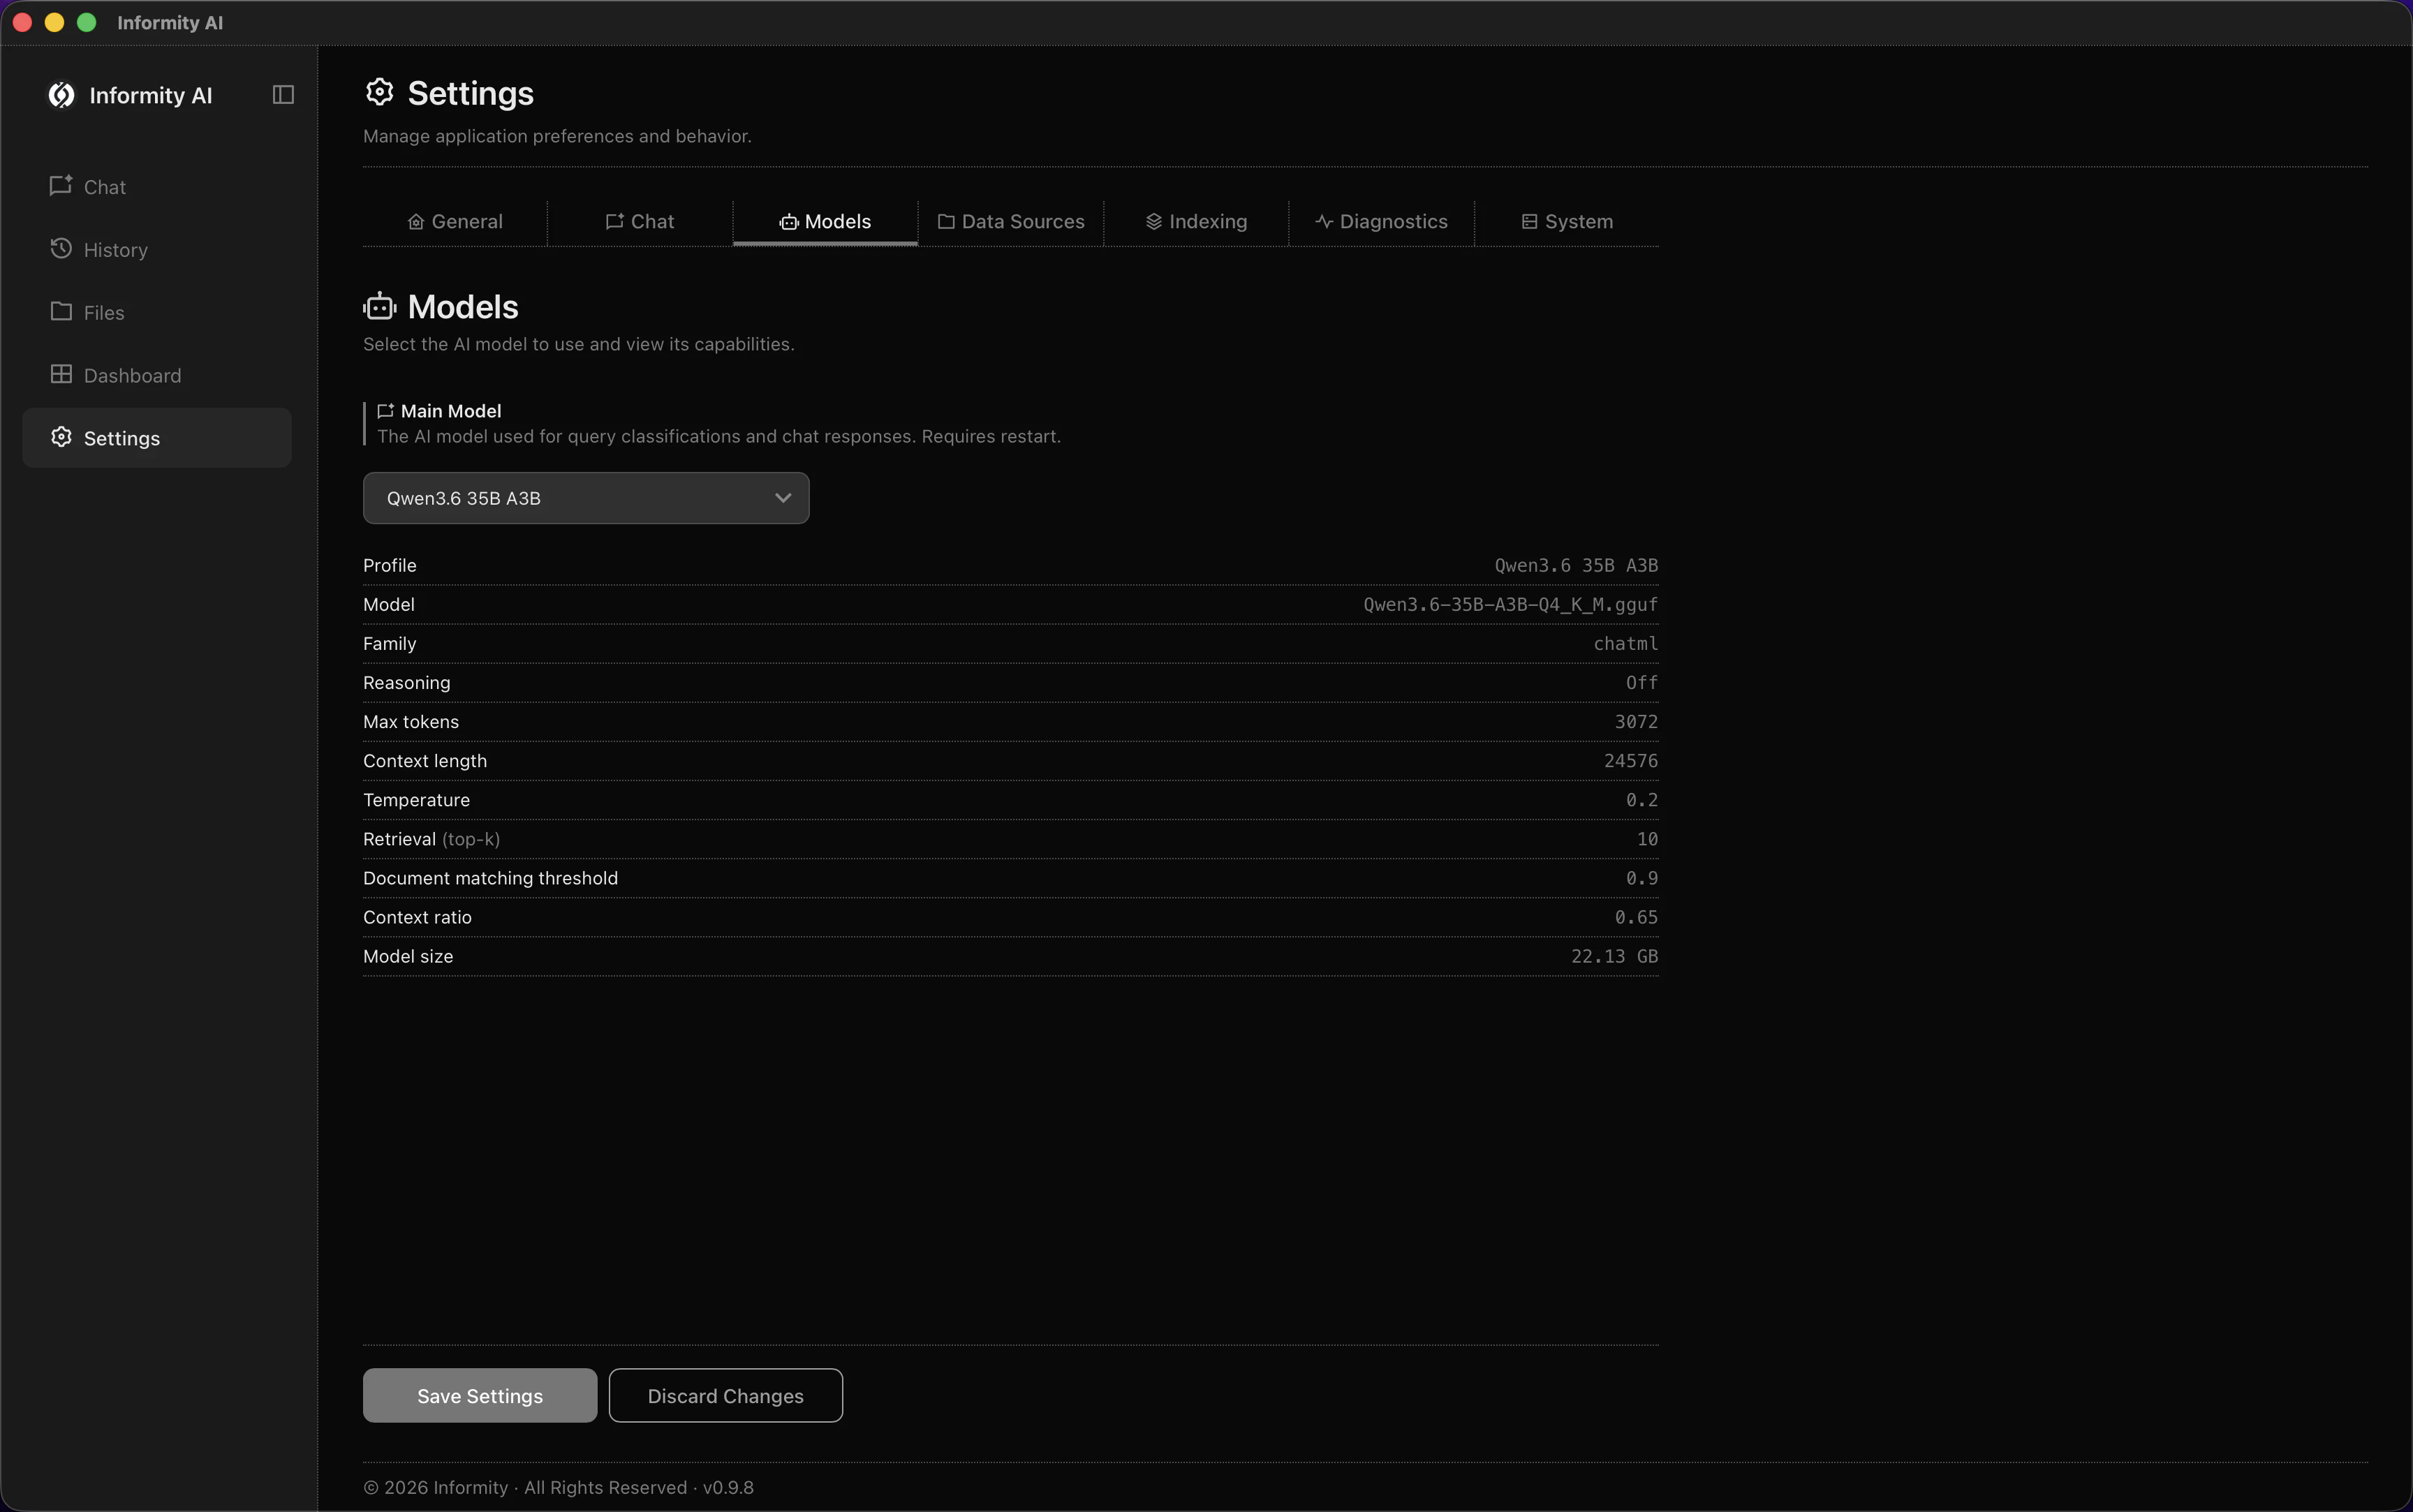This screenshot has width=2413, height=1512.
Task: Click the Informity AI logo icon
Action: pyautogui.click(x=62, y=95)
